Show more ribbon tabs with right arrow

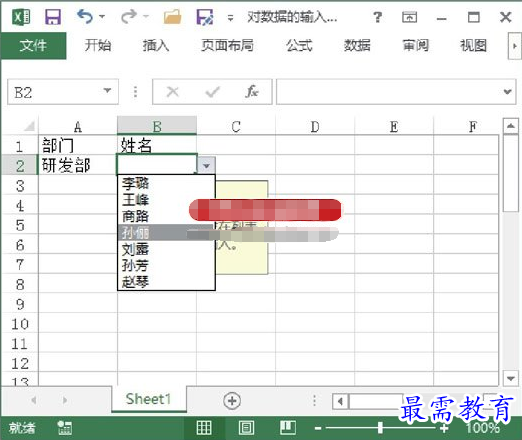pos(514,46)
